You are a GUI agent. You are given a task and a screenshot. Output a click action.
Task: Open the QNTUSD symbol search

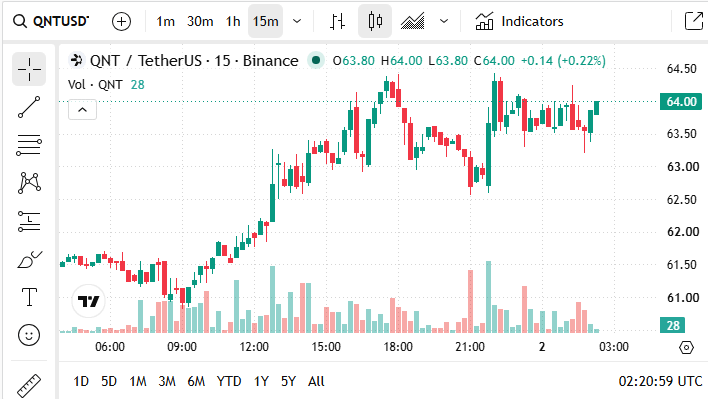point(51,21)
